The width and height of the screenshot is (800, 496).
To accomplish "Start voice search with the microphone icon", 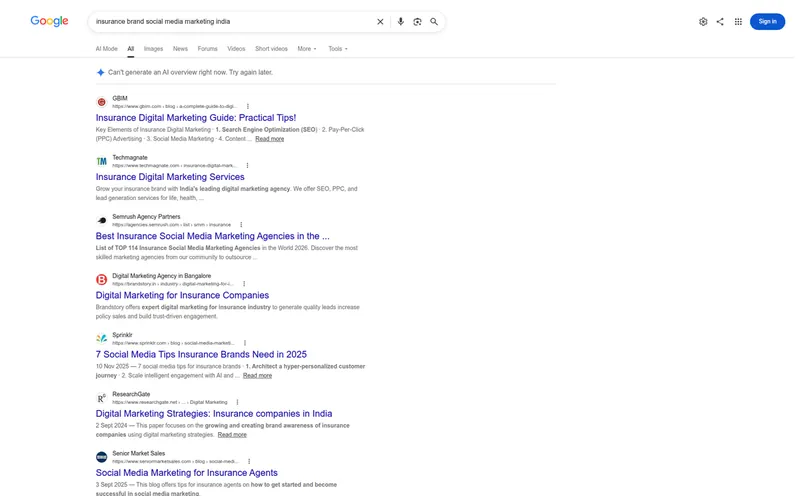I will [401, 21].
